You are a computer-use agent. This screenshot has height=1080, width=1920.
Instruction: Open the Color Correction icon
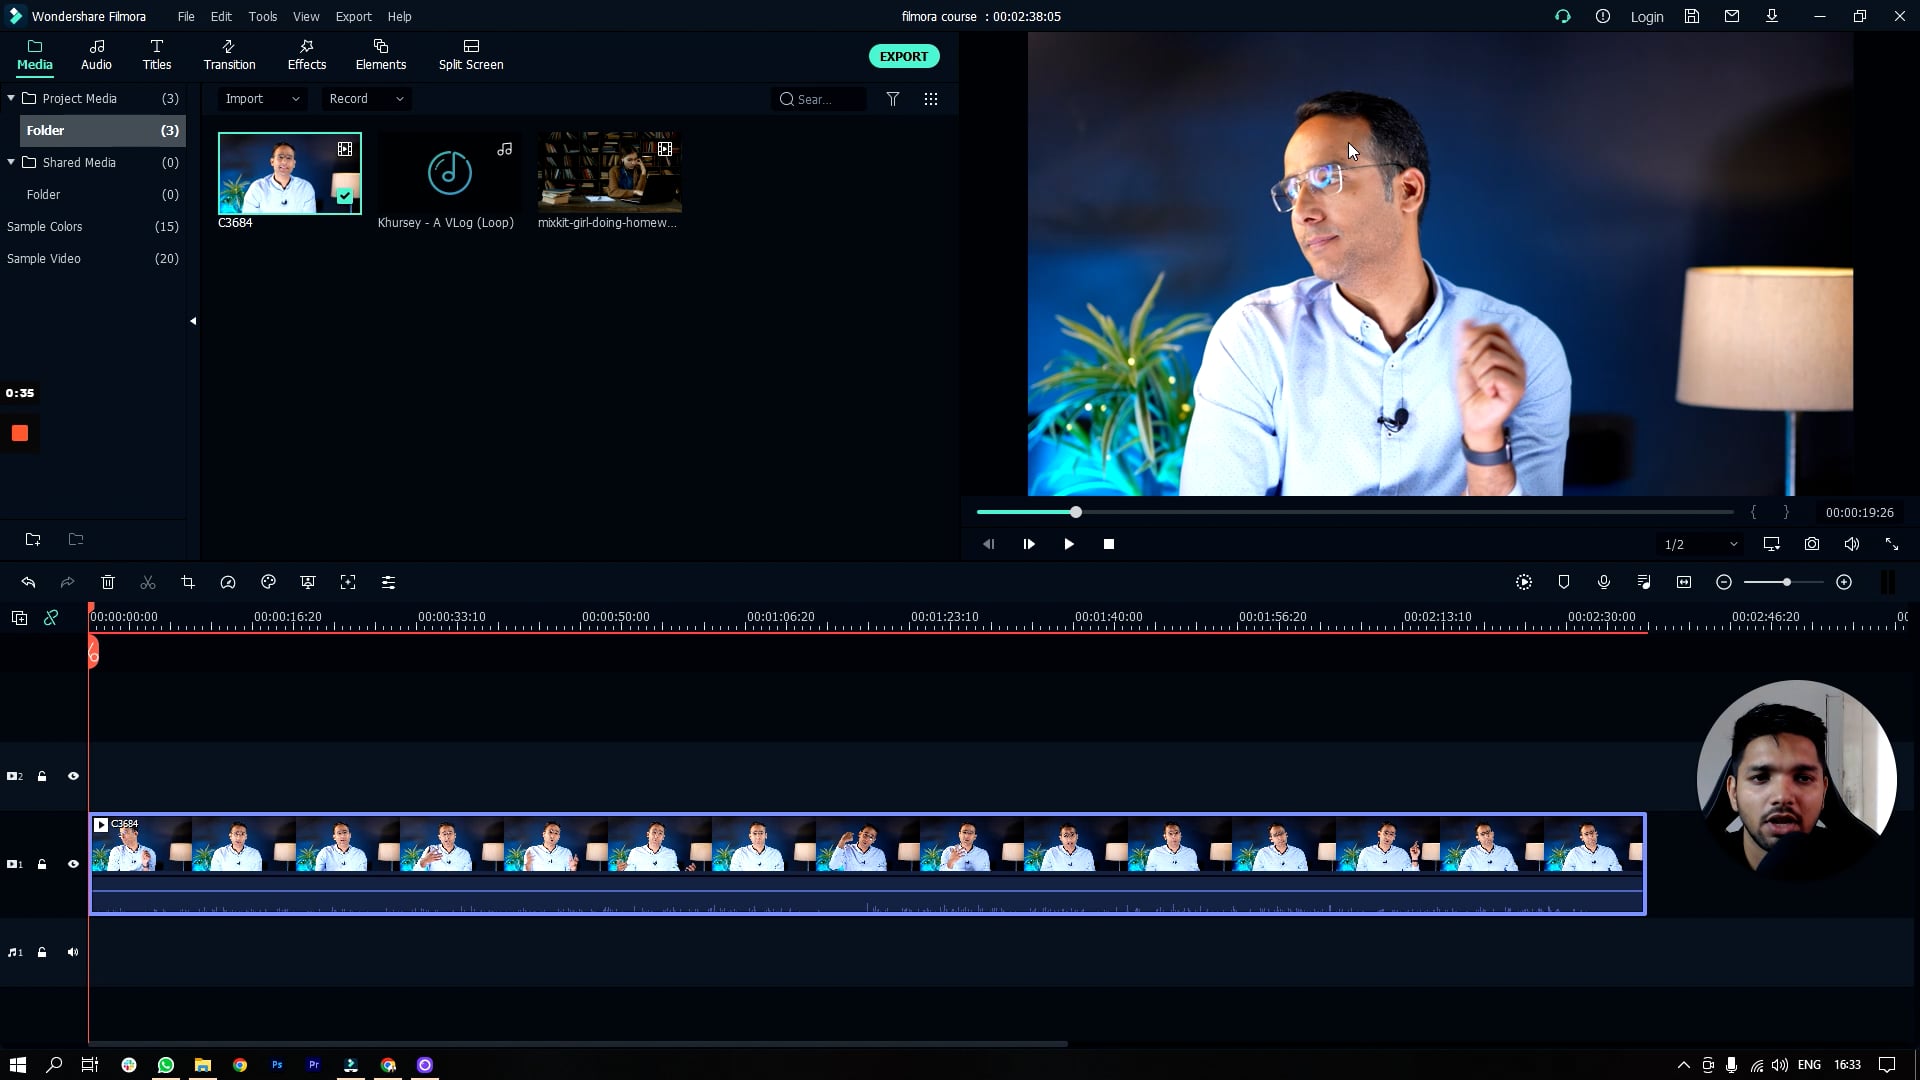pyautogui.click(x=268, y=582)
